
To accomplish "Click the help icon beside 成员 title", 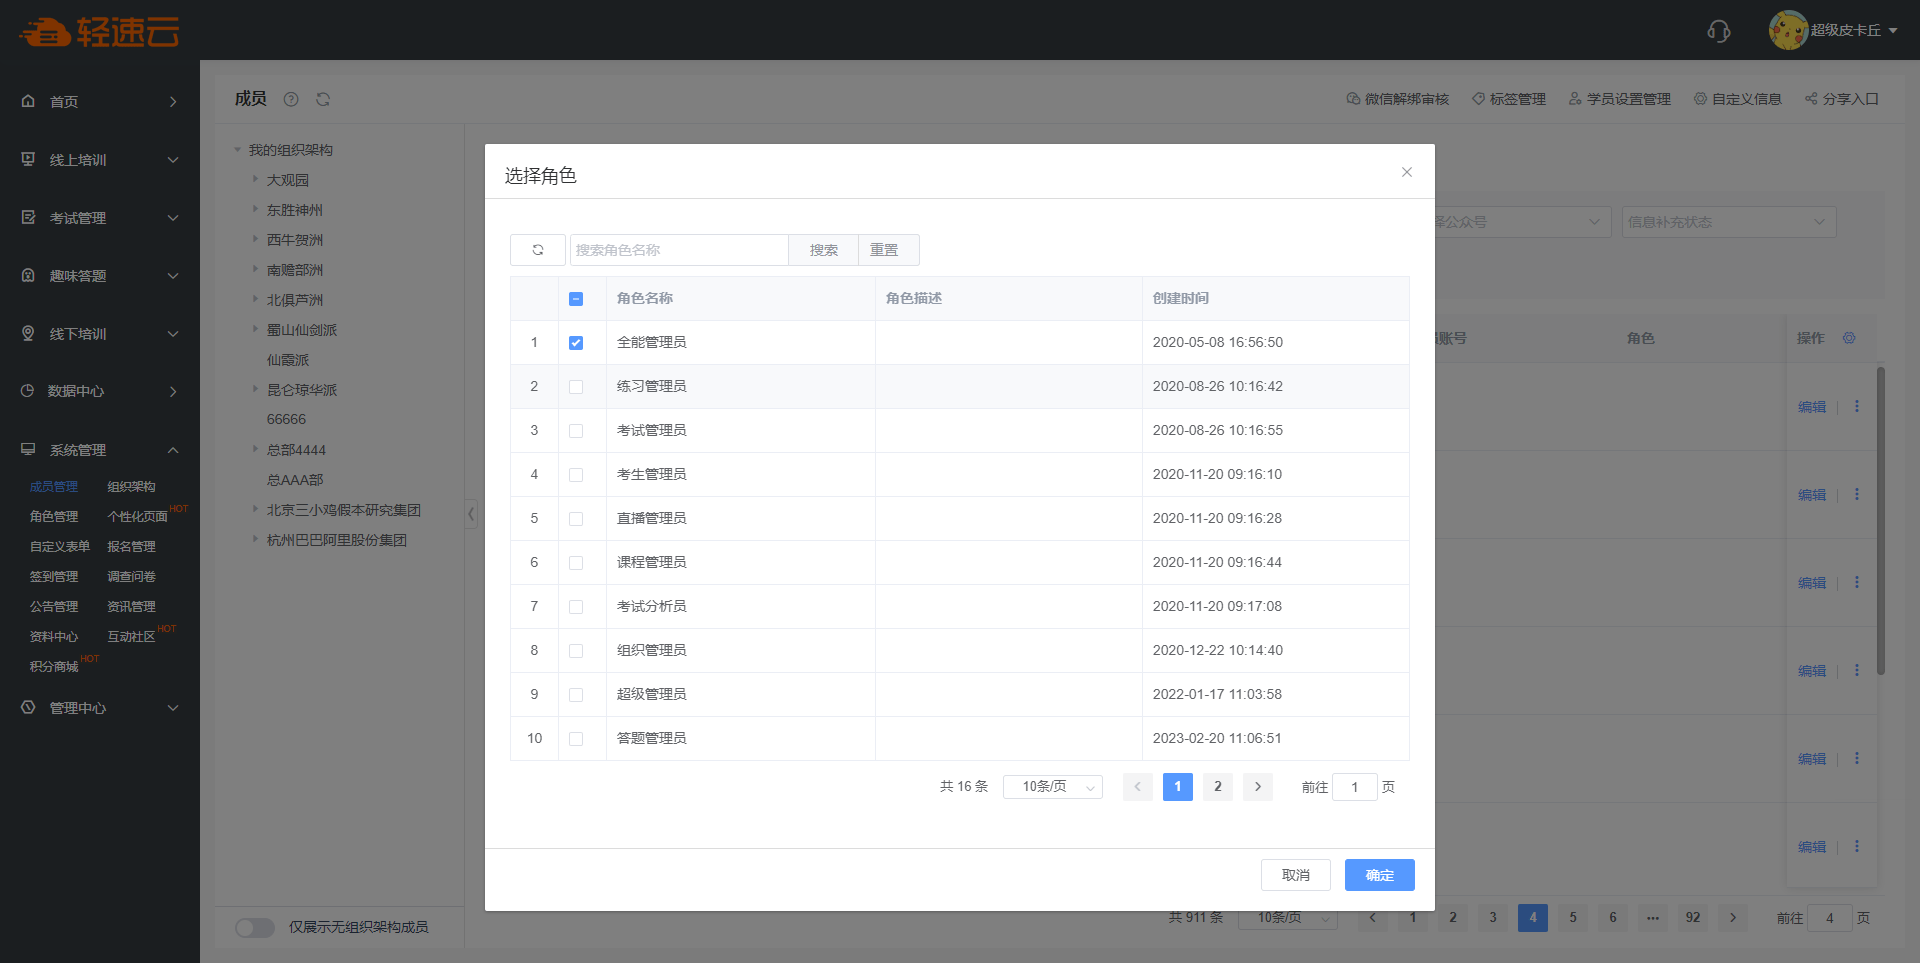I will 291,99.
